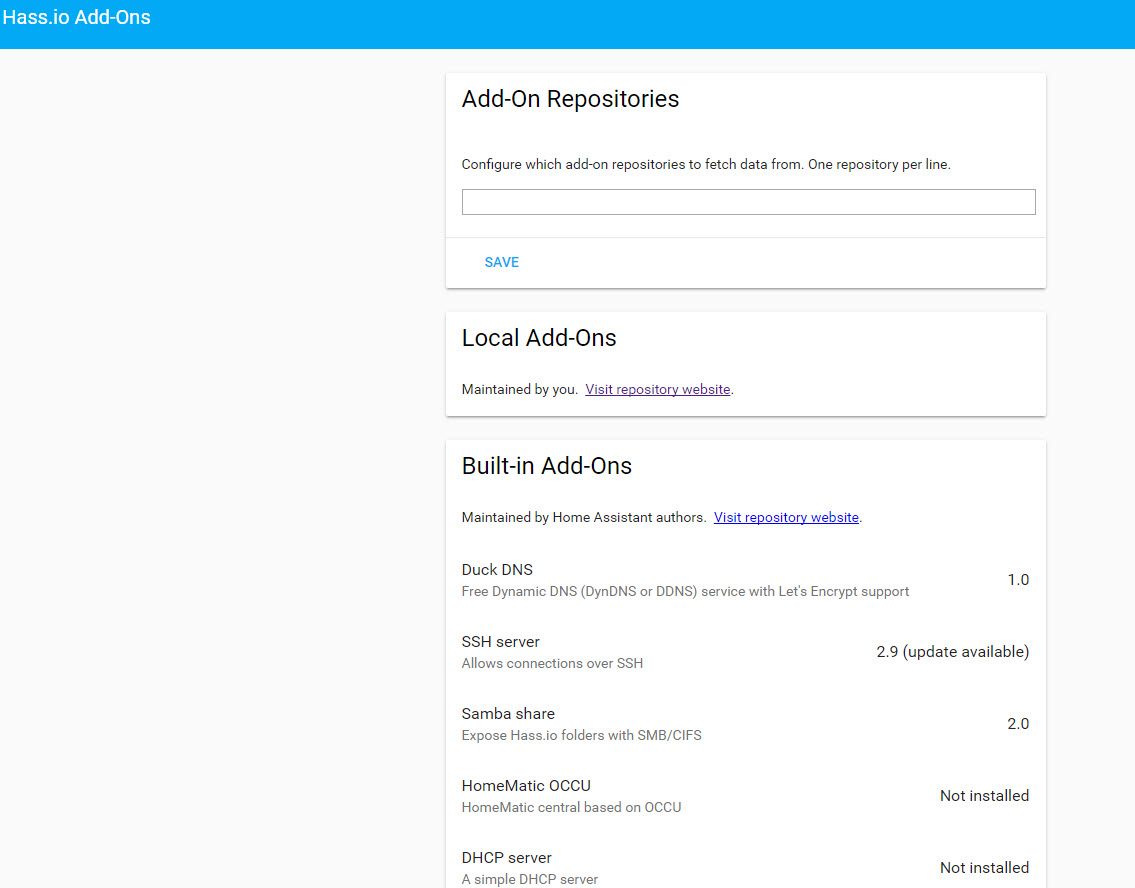This screenshot has height=888, width=1135.
Task: Open the SSH server add-on
Action: 500,641
